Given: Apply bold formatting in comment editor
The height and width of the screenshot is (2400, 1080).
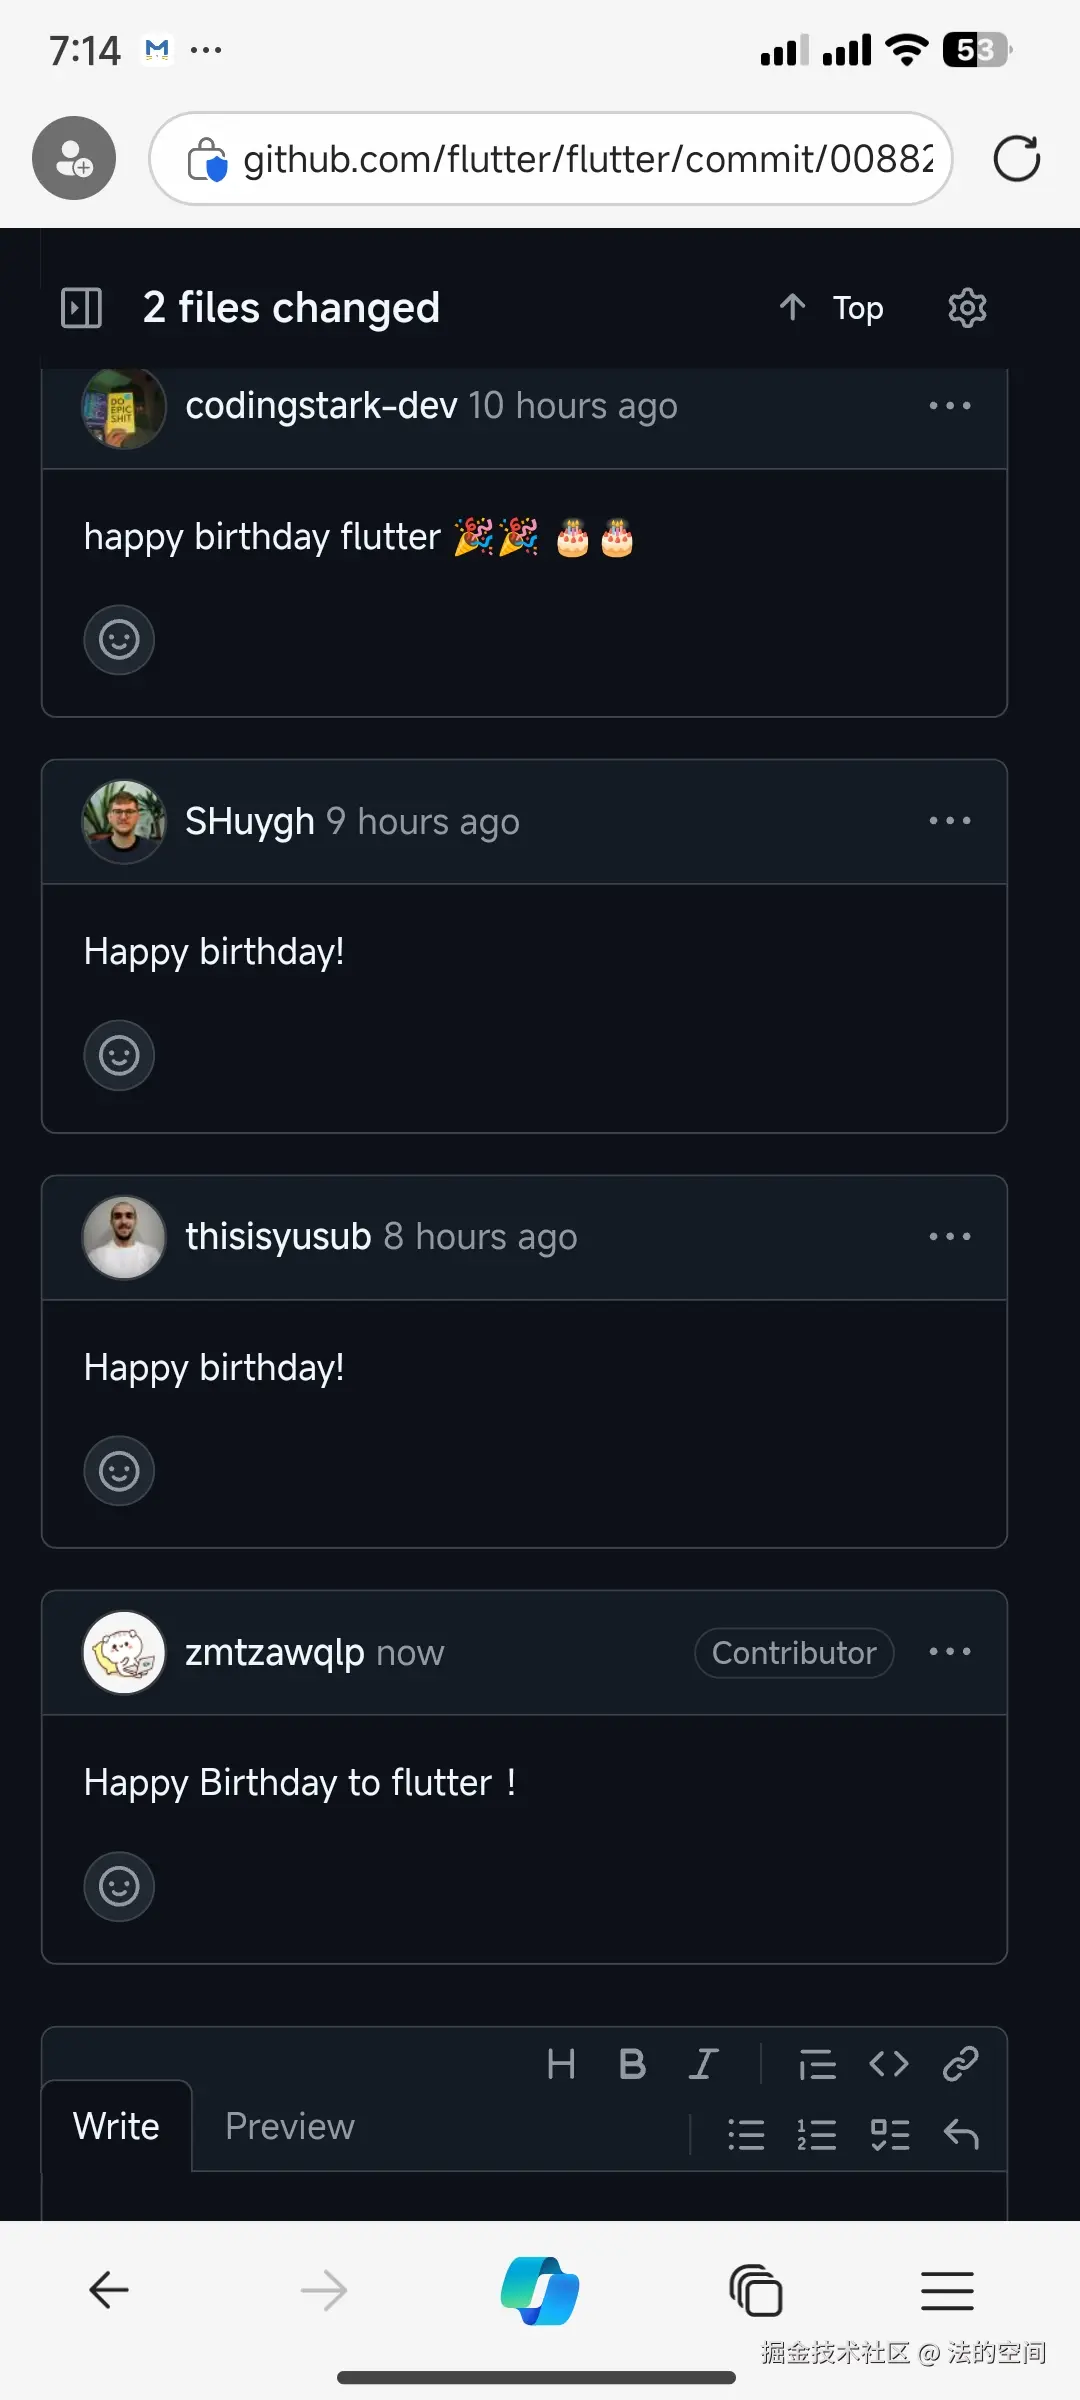Looking at the screenshot, I should 632,2064.
